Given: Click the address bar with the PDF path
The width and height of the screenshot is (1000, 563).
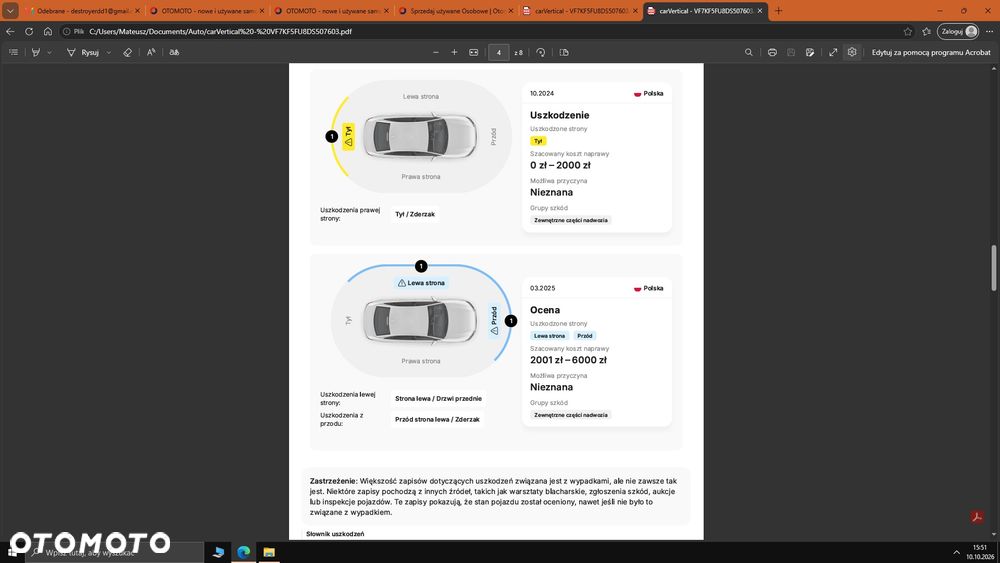Looking at the screenshot, I should click(x=220, y=31).
